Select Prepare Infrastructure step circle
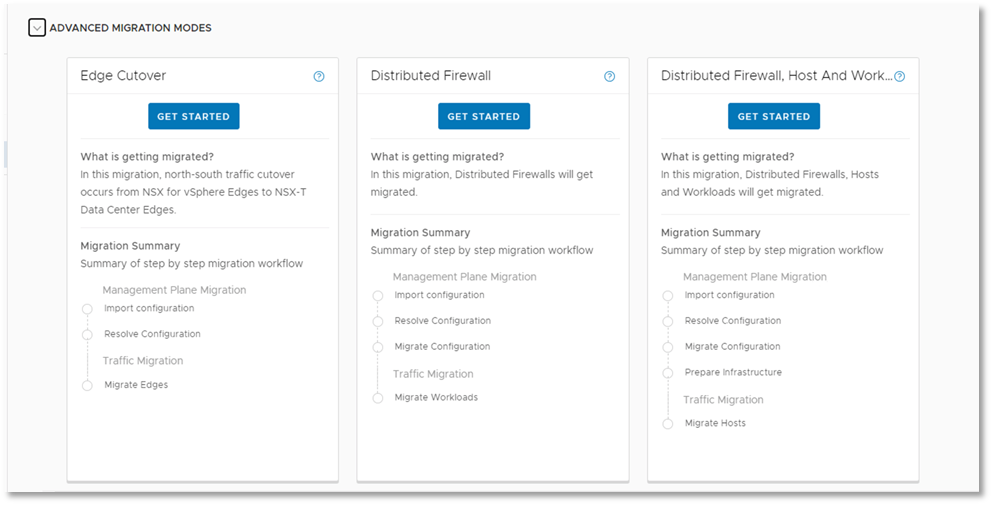Screen dimensions: 992x505 pyautogui.click(x=667, y=373)
